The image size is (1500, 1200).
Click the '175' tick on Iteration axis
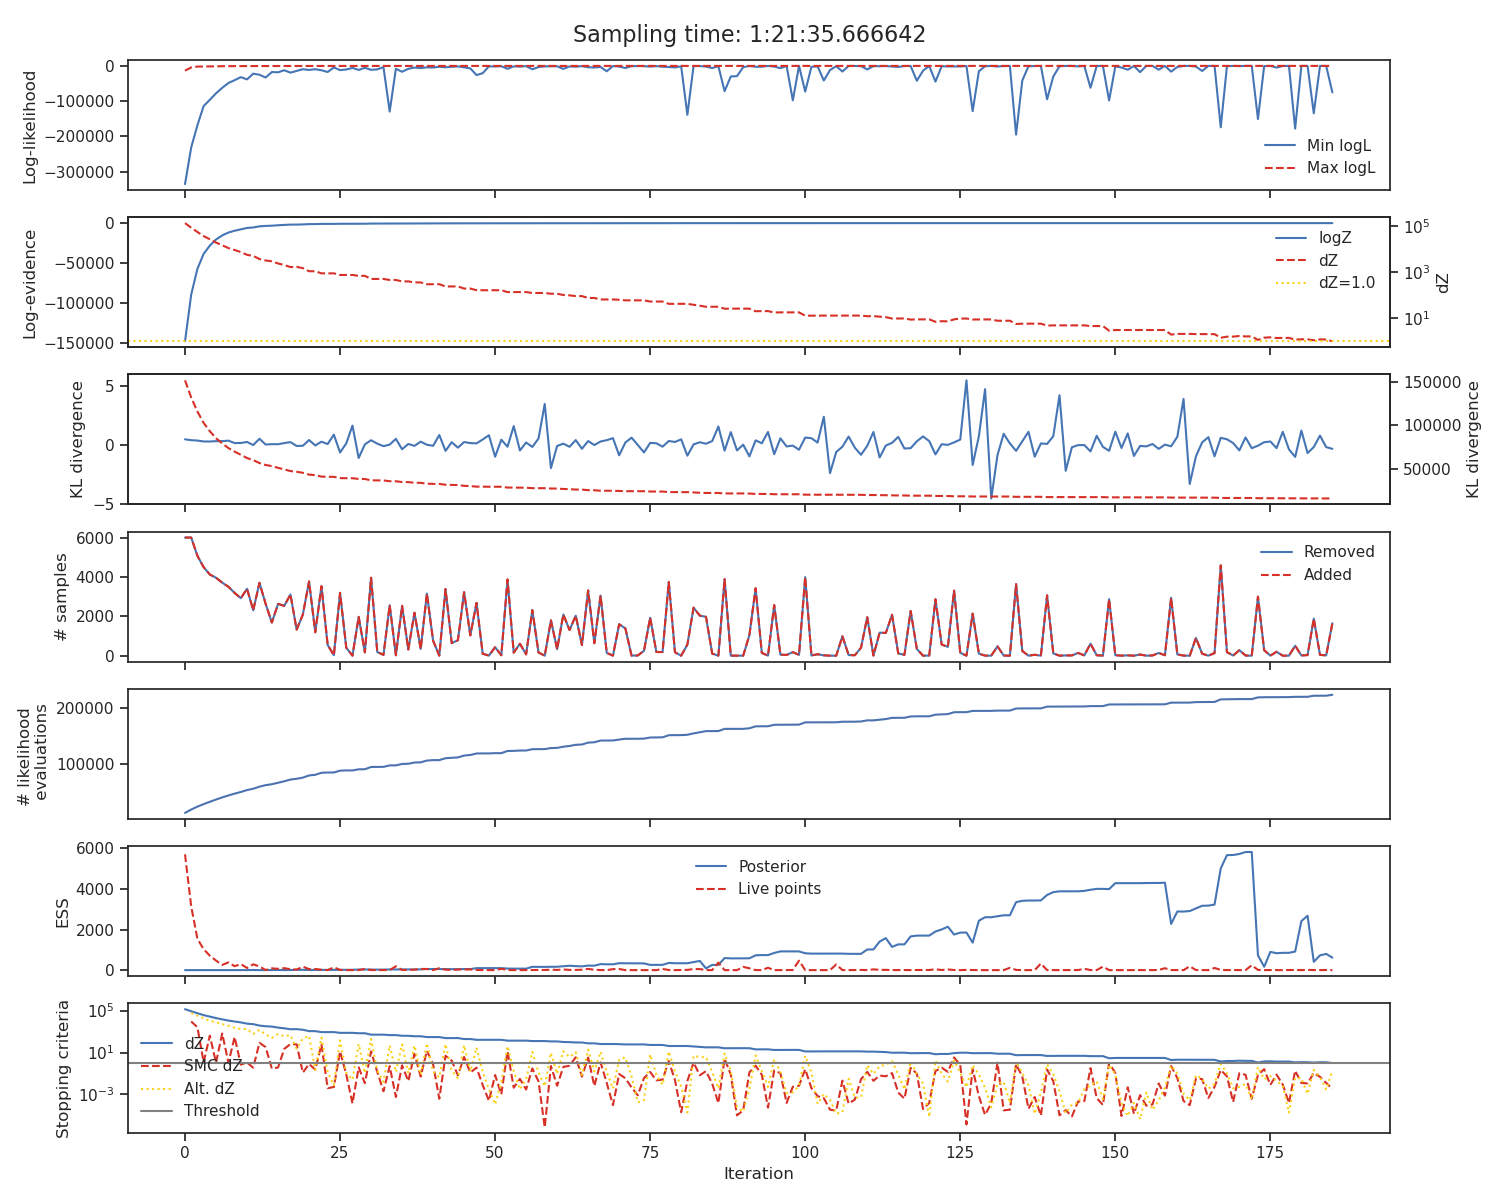pyautogui.click(x=1270, y=1151)
